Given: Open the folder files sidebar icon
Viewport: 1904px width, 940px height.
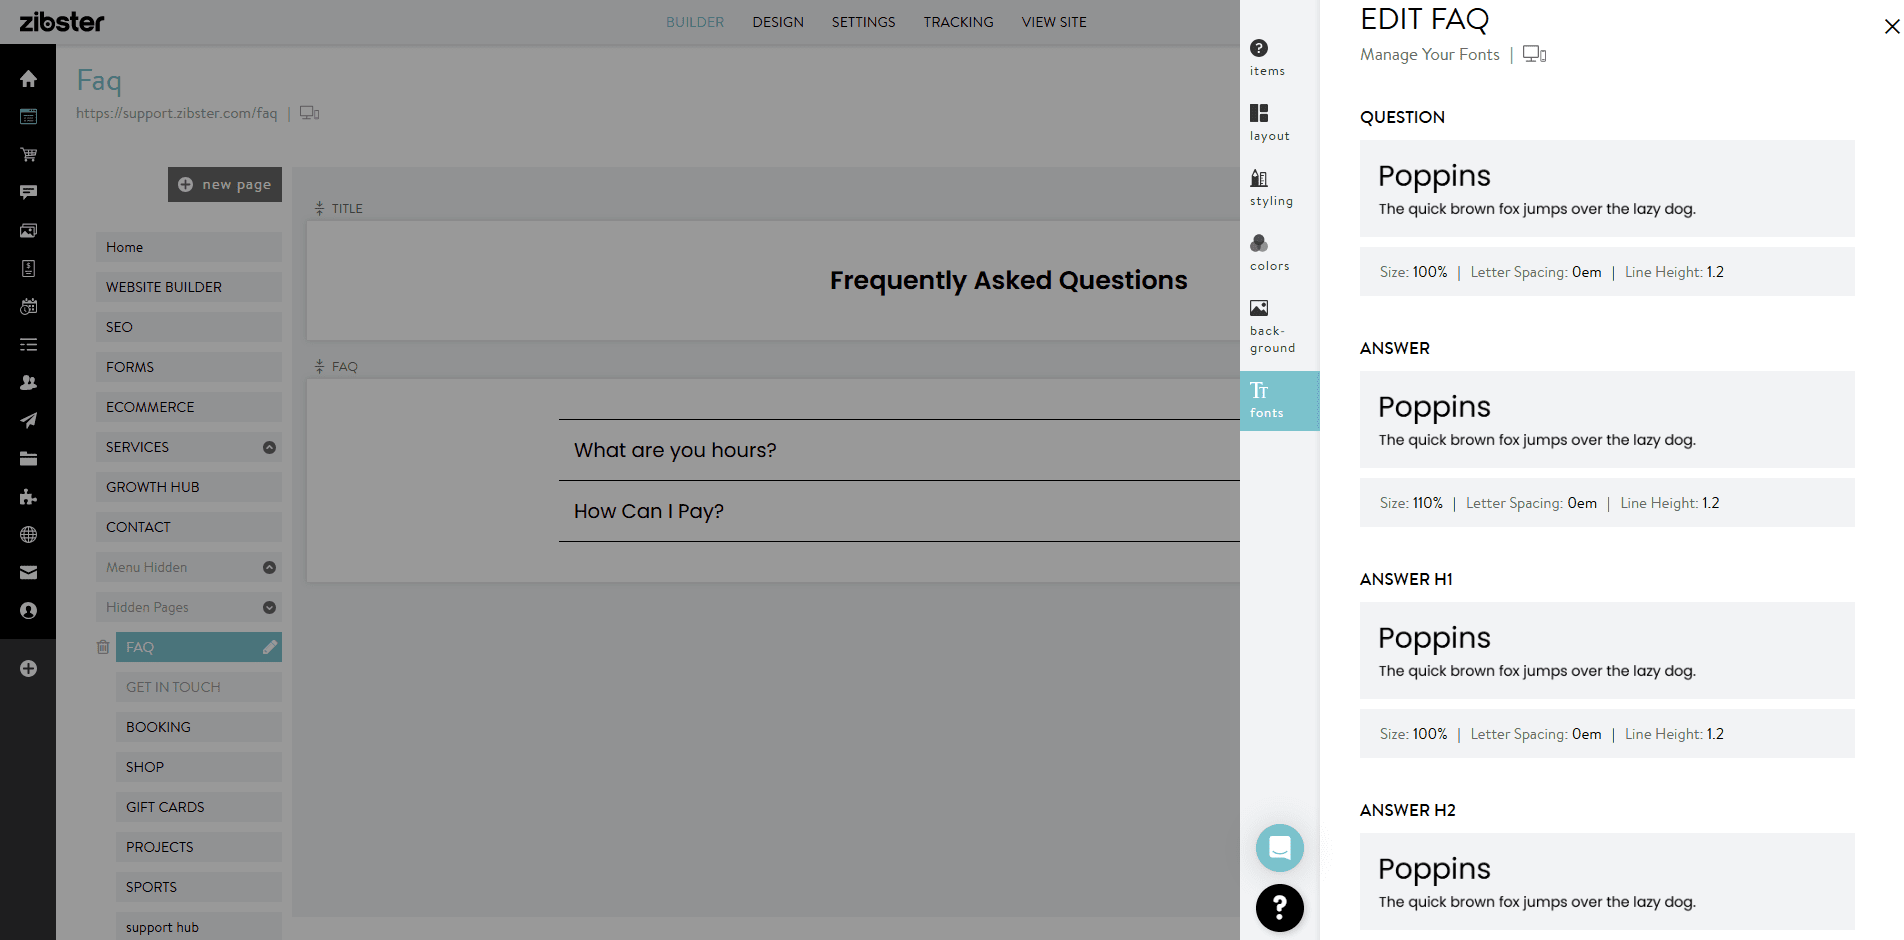Looking at the screenshot, I should (28, 459).
